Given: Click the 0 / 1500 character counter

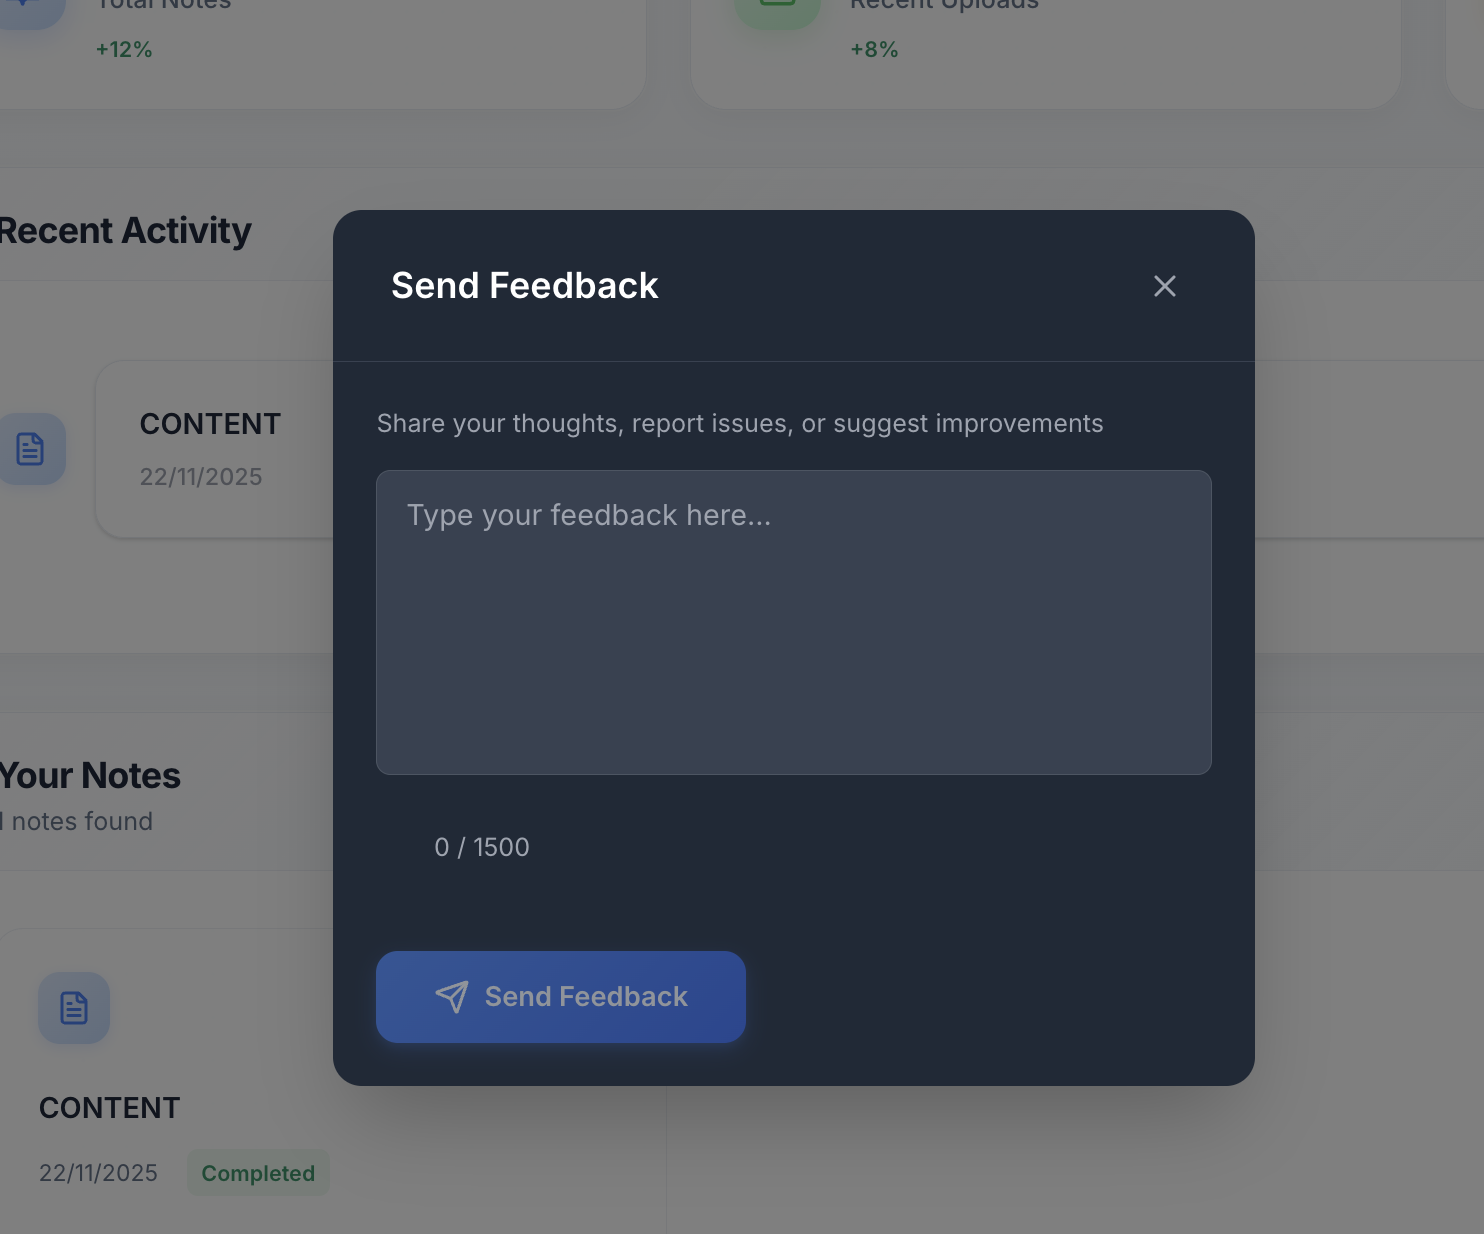Looking at the screenshot, I should pos(482,847).
